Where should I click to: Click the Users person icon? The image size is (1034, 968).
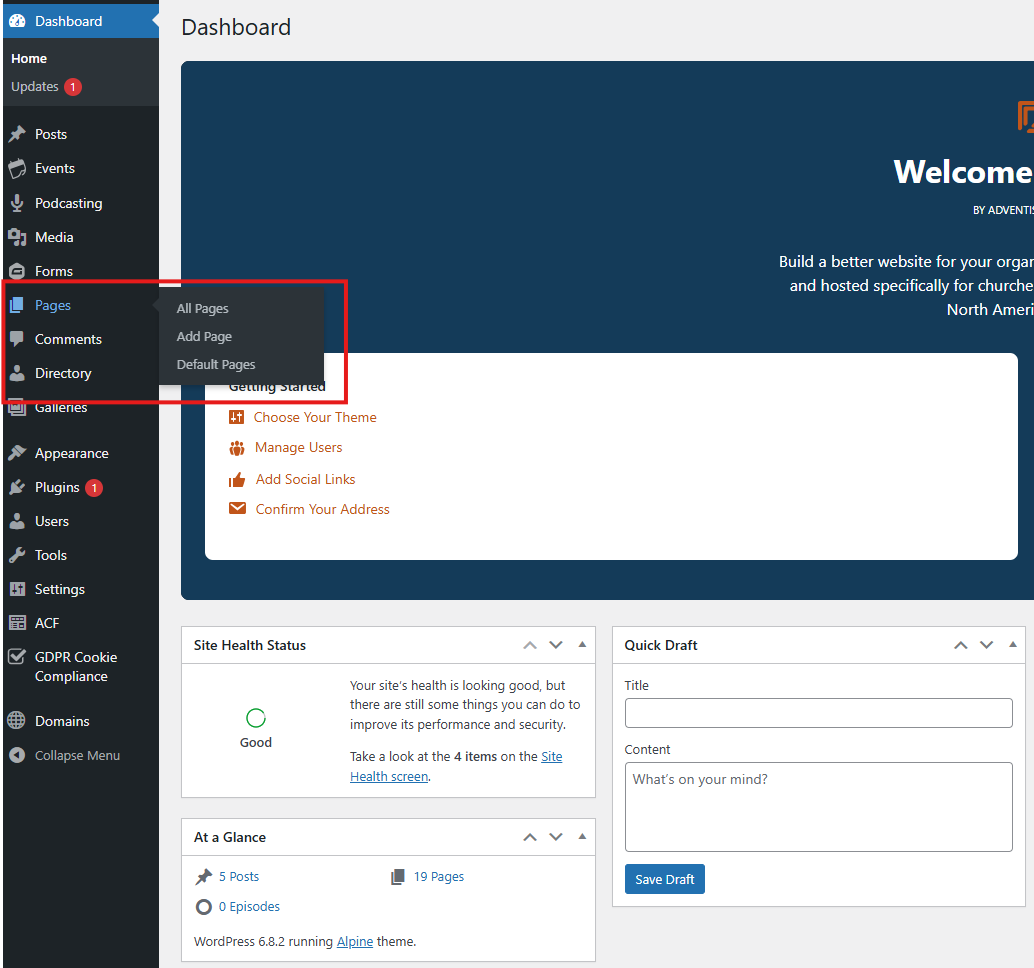tap(17, 521)
